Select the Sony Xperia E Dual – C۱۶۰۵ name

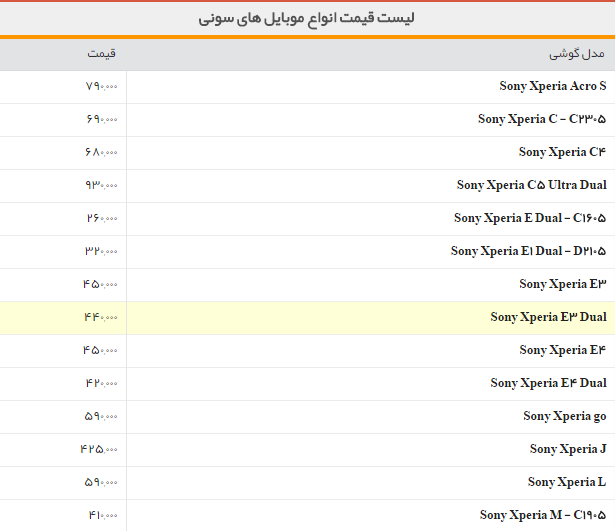tap(530, 218)
